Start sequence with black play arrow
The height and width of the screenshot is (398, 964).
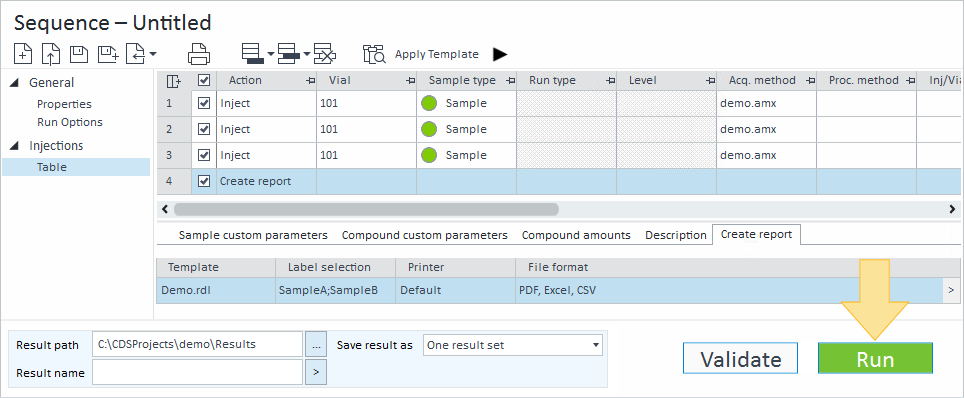click(500, 54)
